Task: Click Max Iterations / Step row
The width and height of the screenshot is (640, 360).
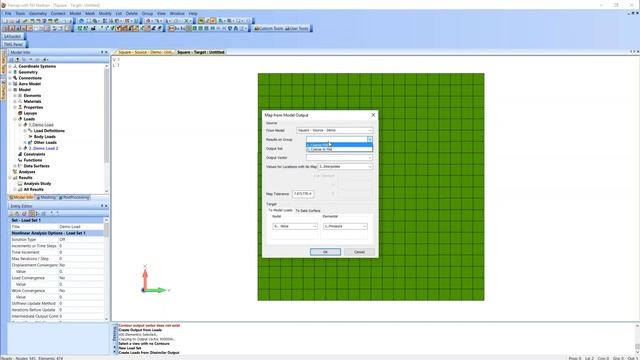Action: 57,259
